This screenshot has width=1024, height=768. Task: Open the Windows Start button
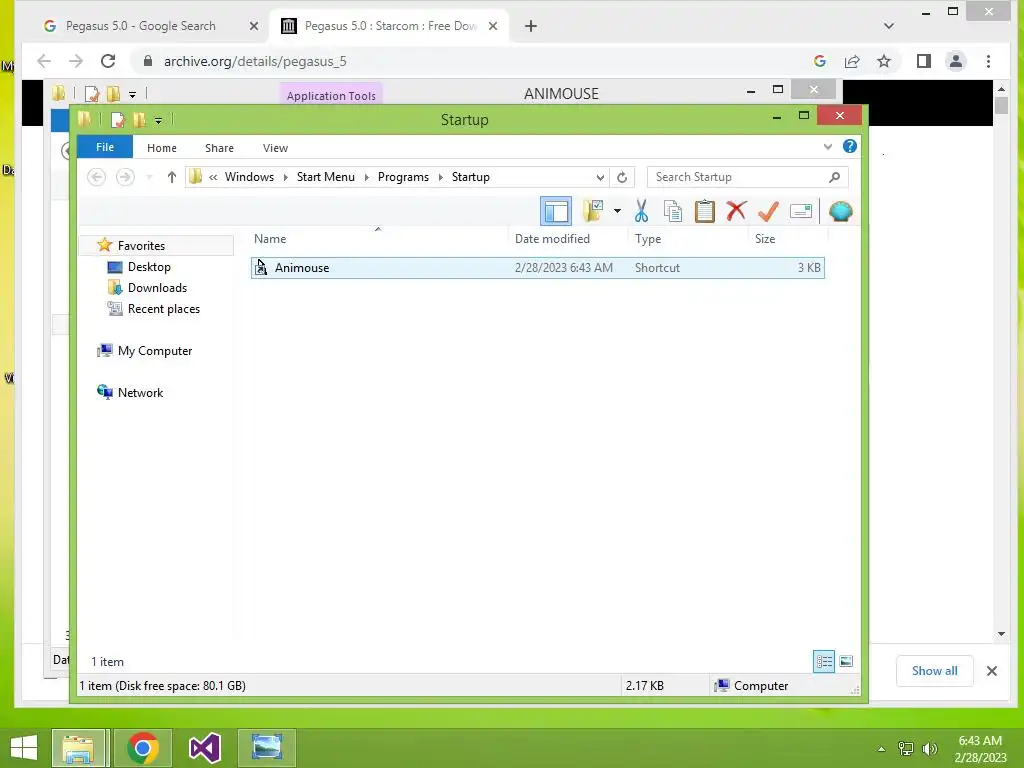24,748
